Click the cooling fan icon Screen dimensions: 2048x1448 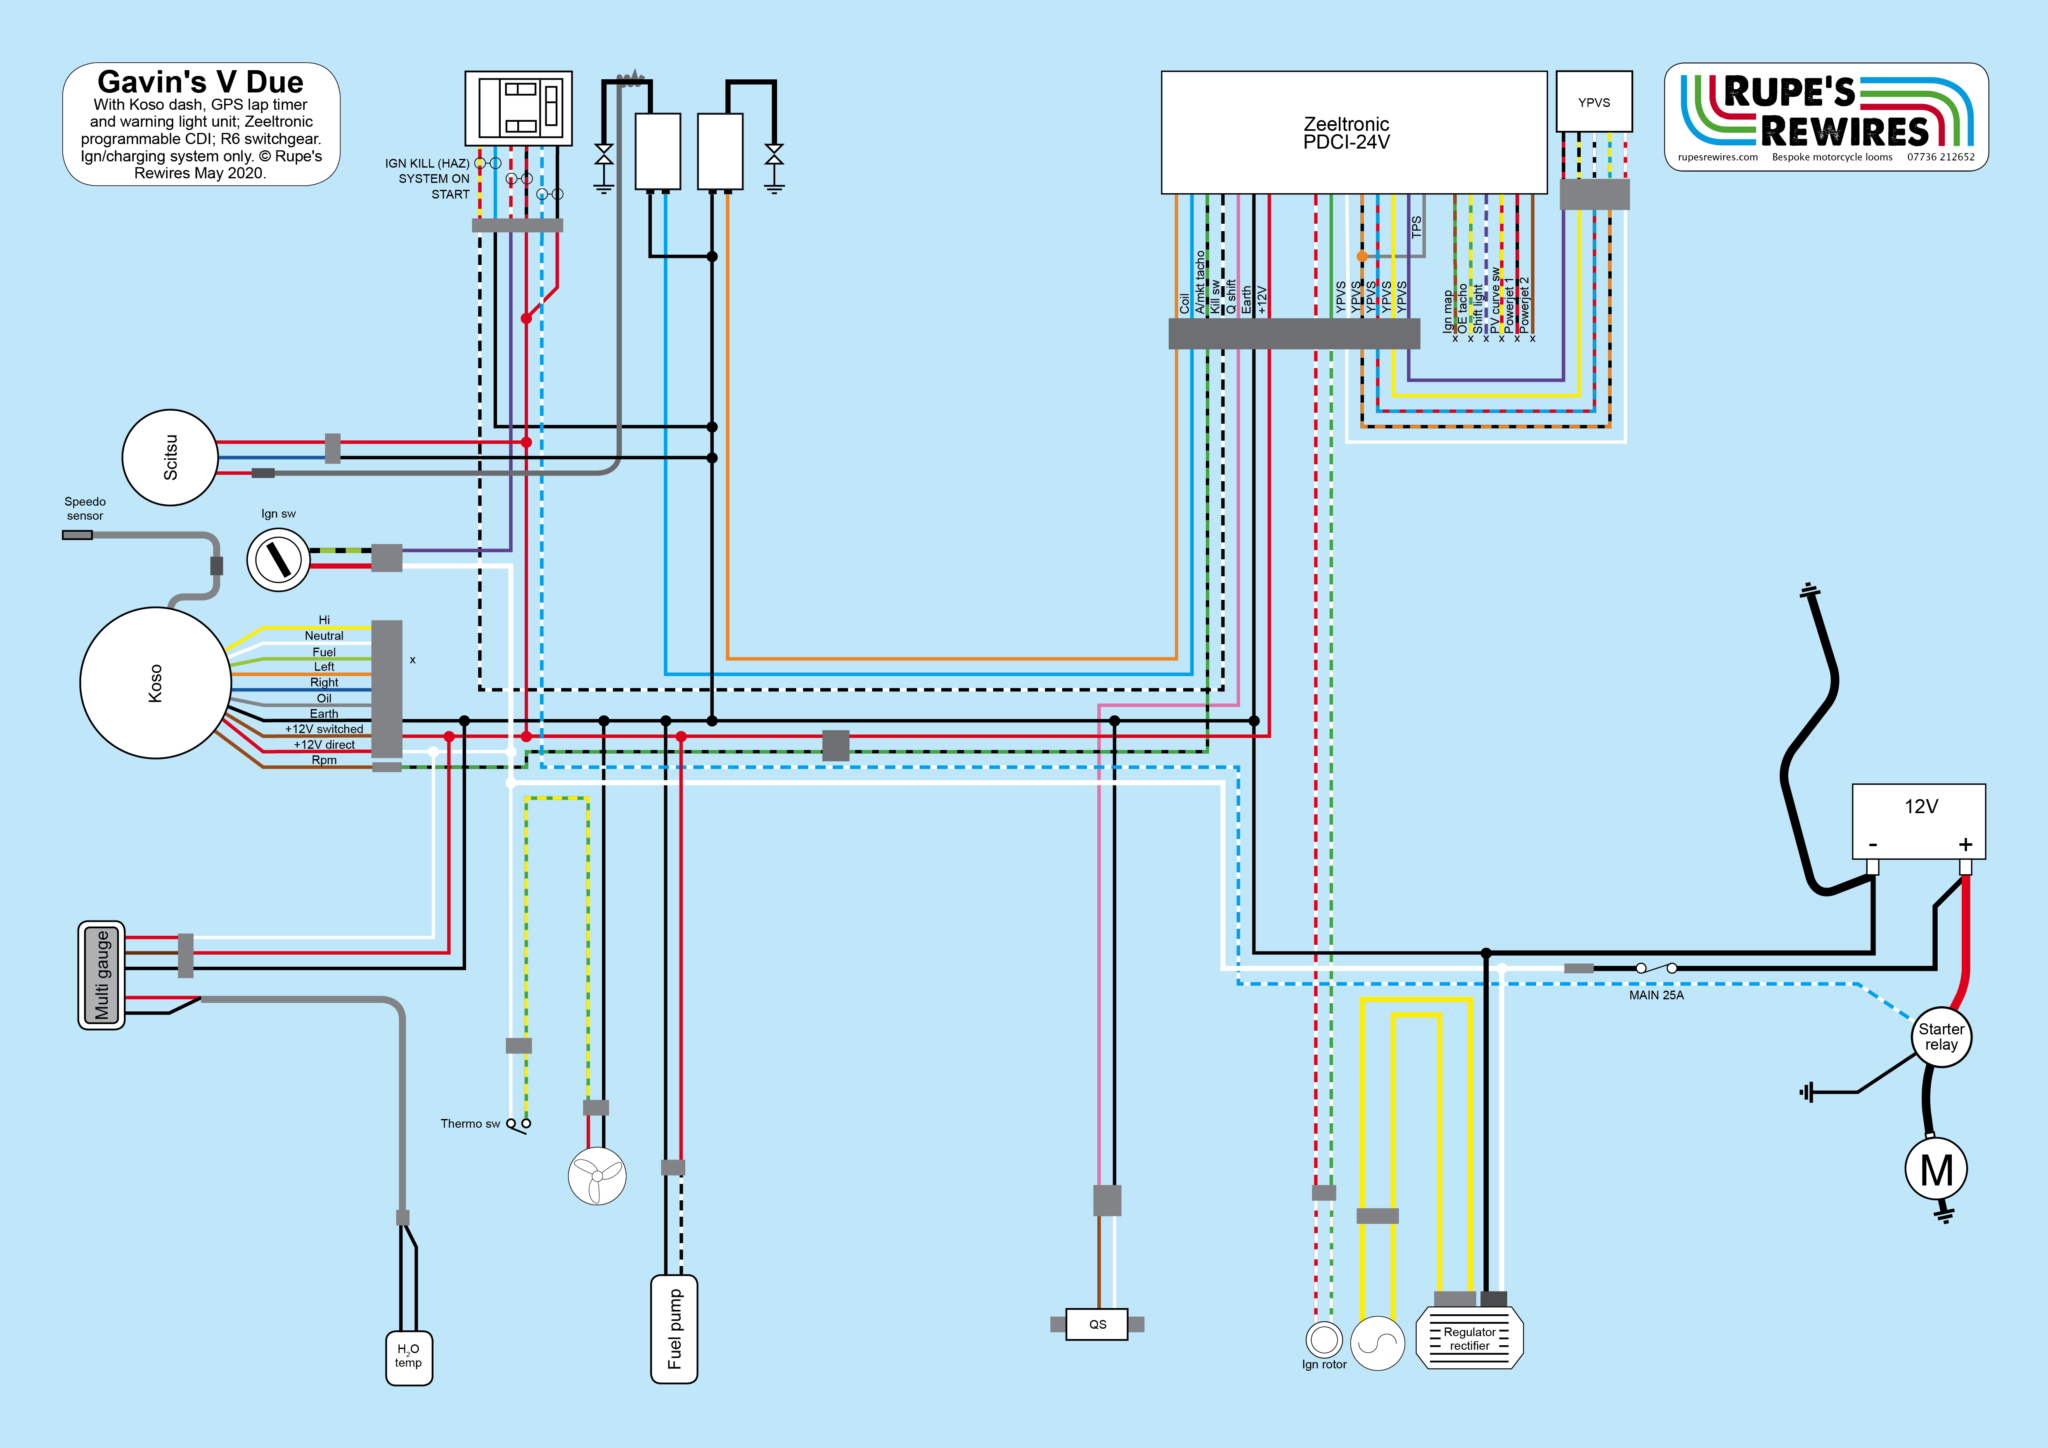tap(597, 1176)
